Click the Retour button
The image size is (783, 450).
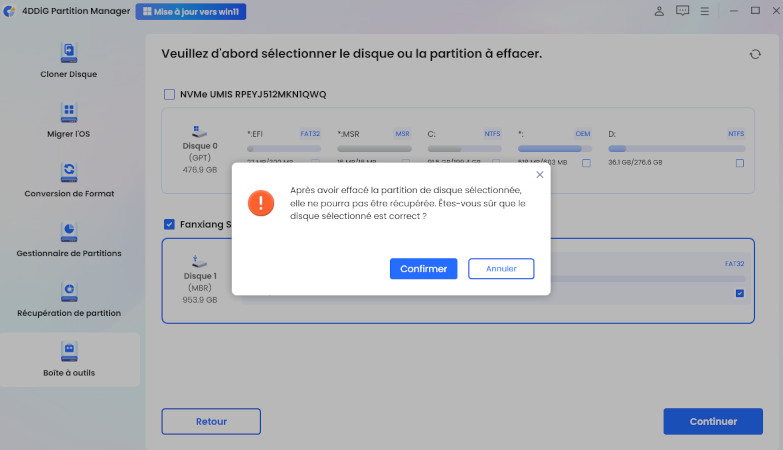[x=211, y=422]
